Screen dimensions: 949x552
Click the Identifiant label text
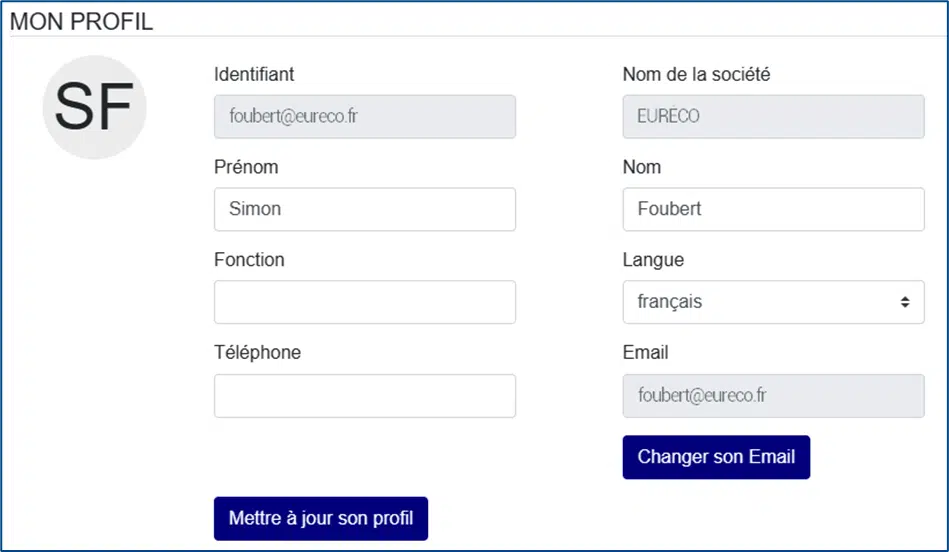pos(254,74)
